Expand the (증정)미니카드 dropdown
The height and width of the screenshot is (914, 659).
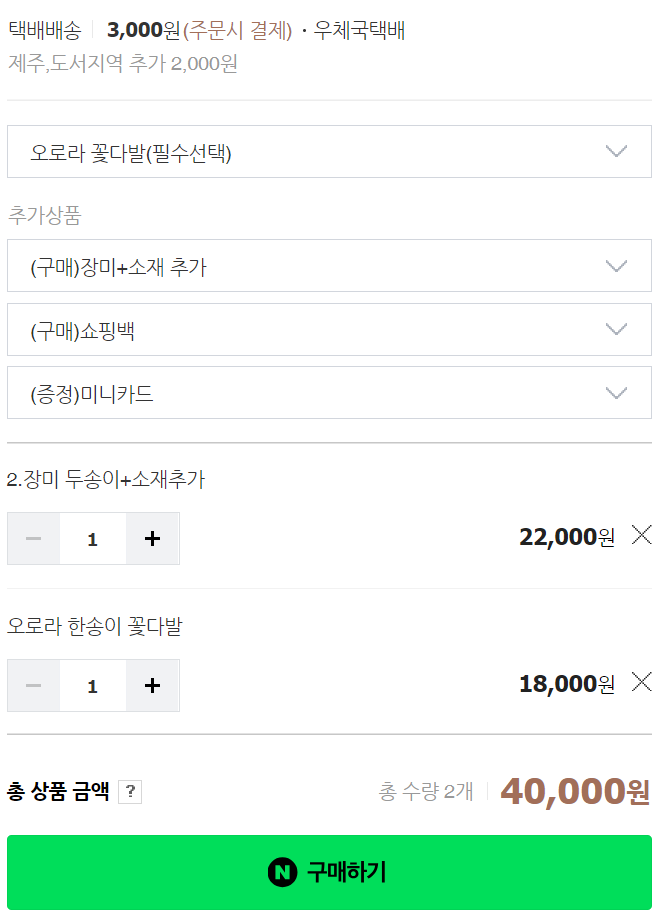click(x=329, y=393)
